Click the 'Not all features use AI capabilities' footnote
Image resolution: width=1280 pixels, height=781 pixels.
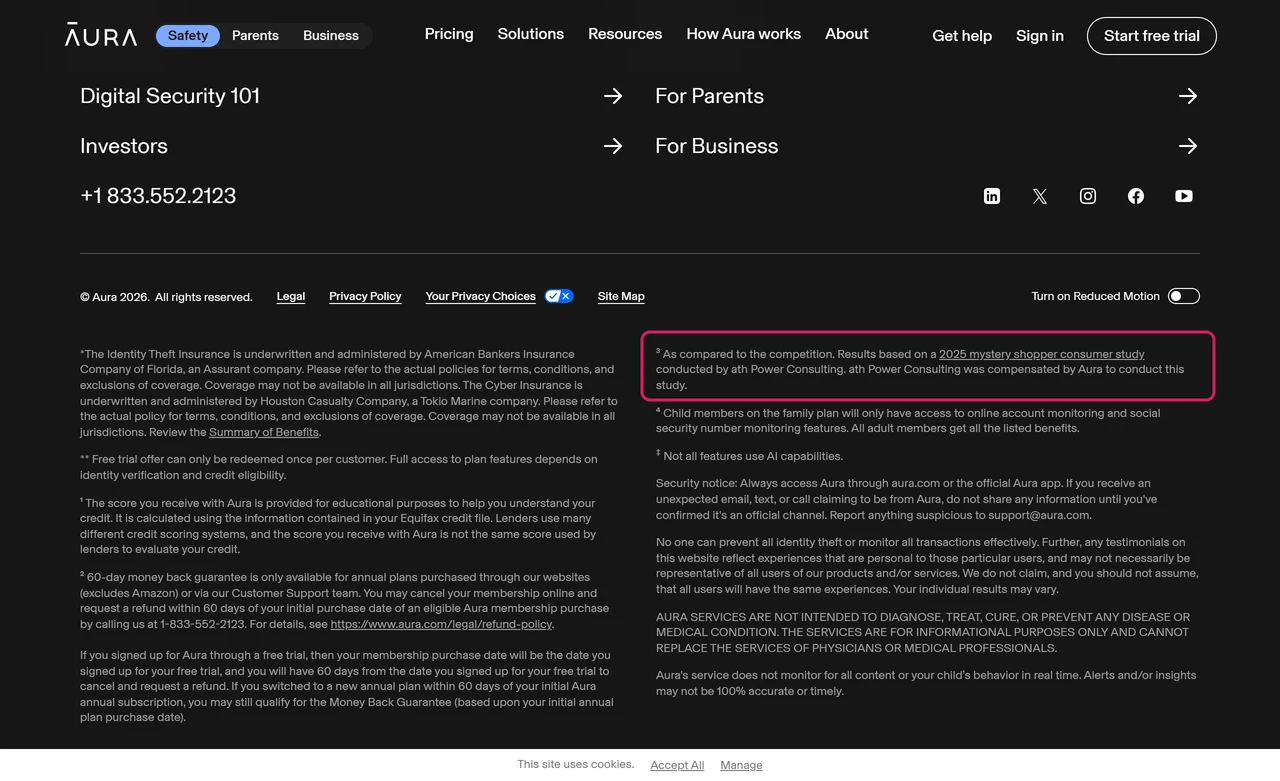(750, 456)
